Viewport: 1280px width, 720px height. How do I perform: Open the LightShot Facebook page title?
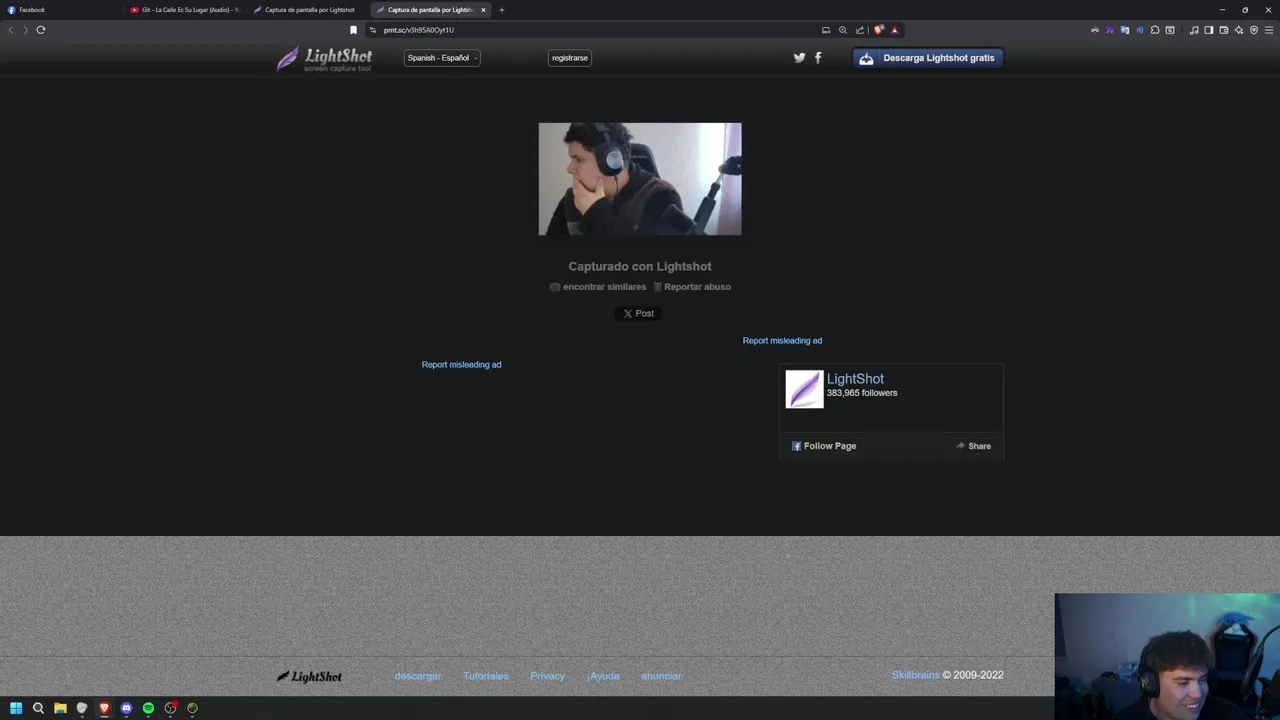click(855, 379)
